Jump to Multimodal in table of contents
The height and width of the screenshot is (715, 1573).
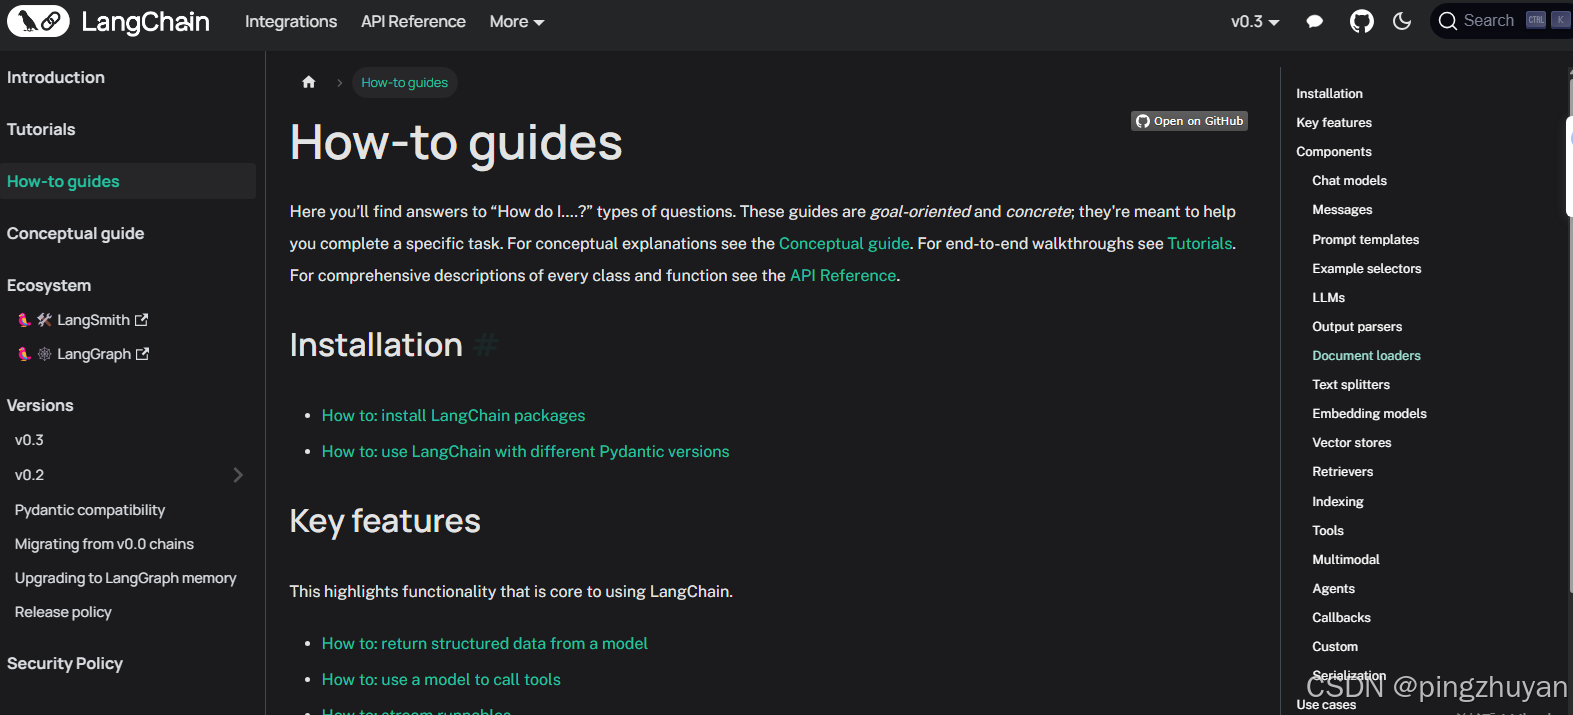point(1345,559)
